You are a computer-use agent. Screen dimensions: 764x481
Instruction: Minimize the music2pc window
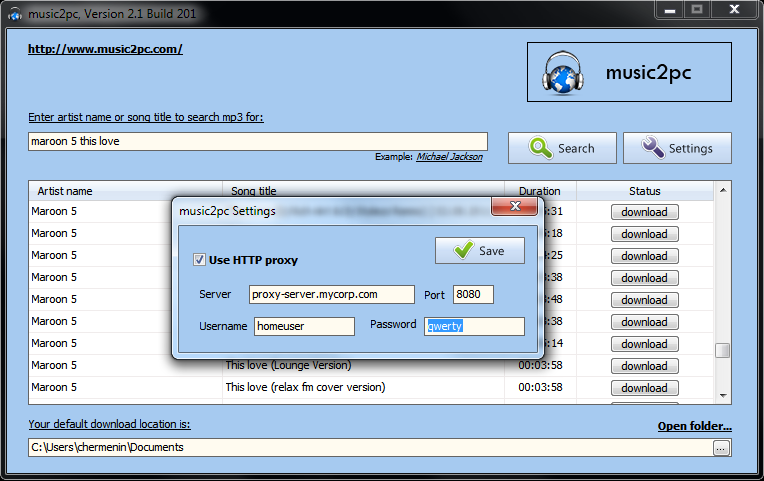pos(670,9)
